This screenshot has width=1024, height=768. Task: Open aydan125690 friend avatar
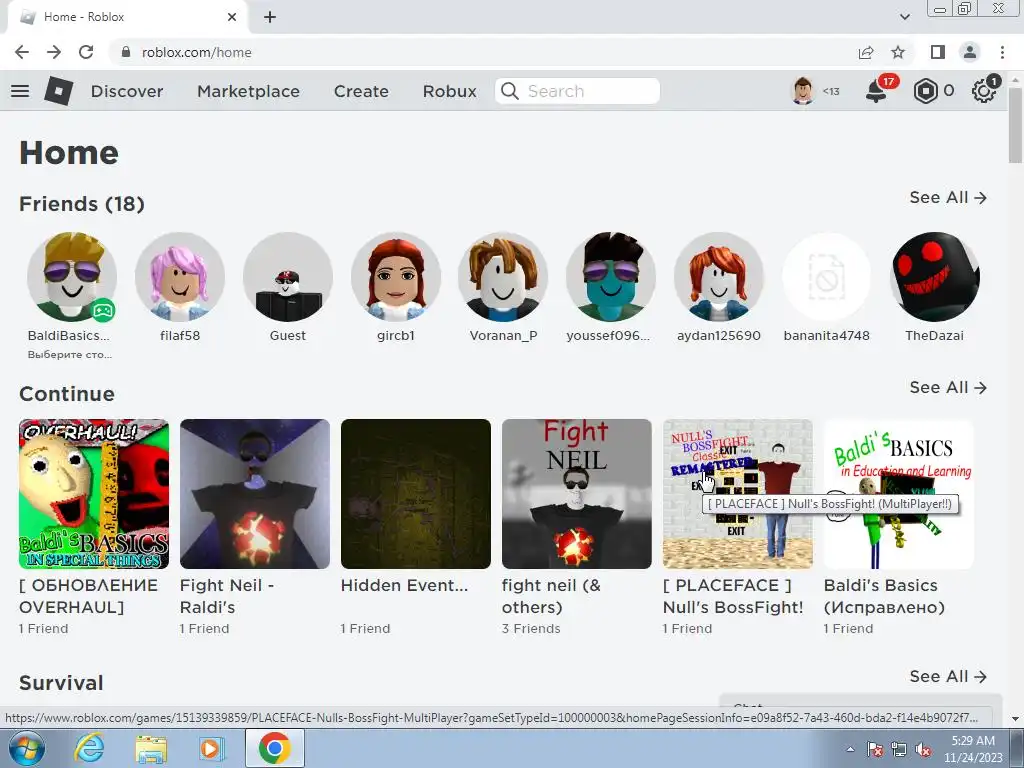(718, 277)
